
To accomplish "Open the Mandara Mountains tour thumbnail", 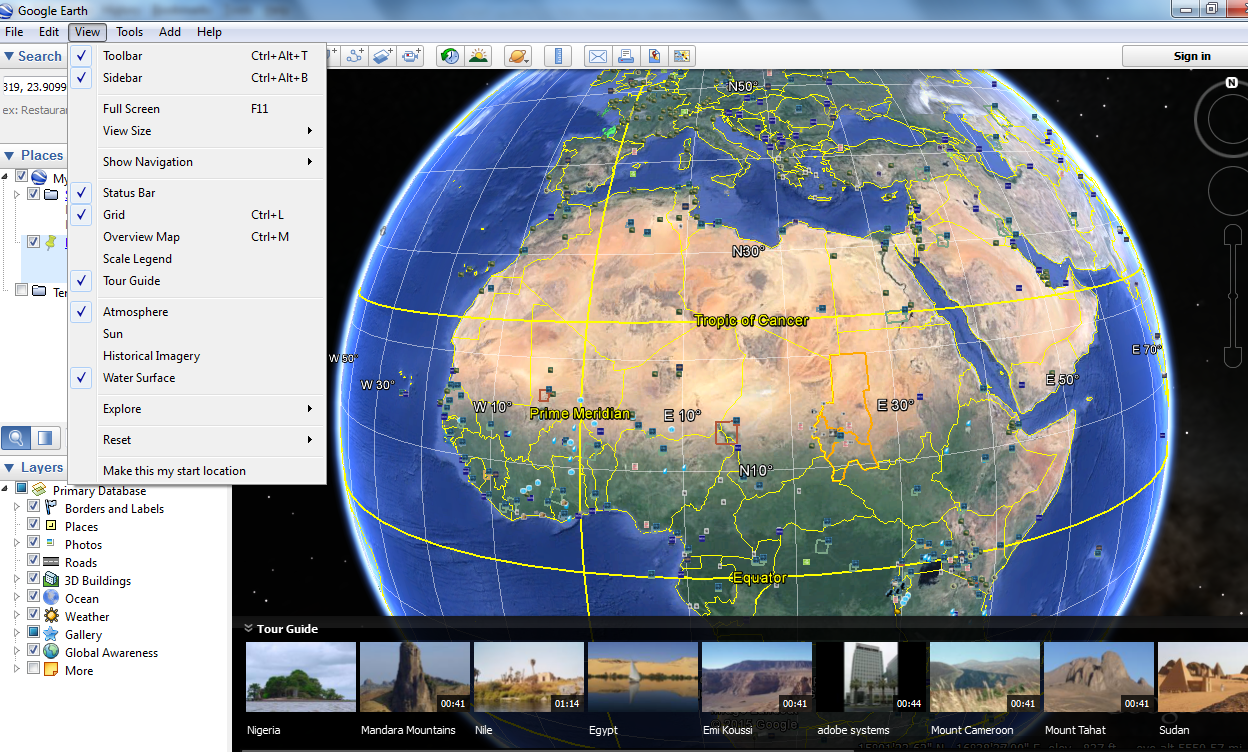I will (x=415, y=677).
